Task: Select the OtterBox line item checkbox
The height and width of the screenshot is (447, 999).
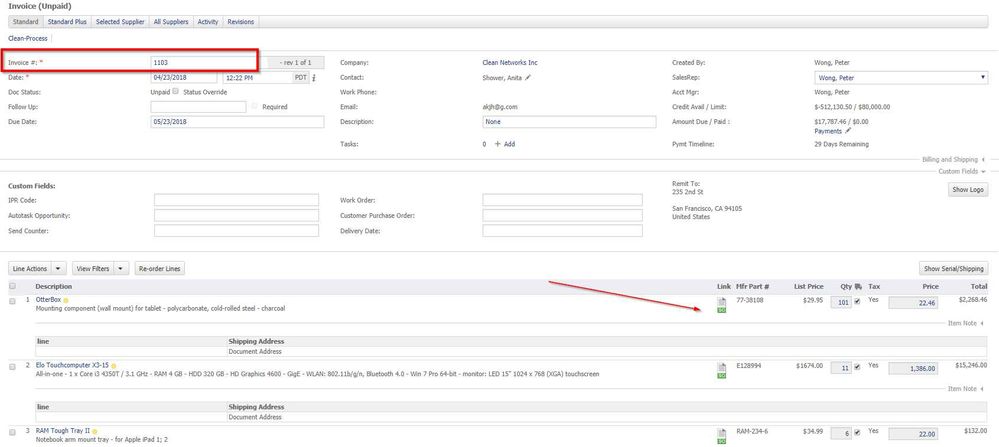Action: click(13, 300)
